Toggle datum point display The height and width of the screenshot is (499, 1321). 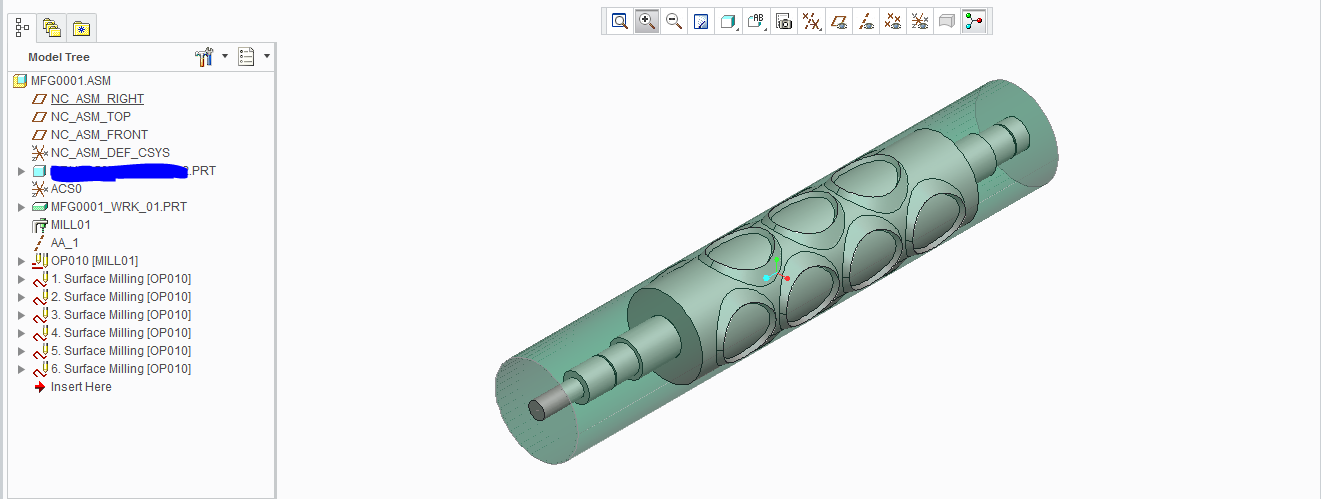(893, 21)
